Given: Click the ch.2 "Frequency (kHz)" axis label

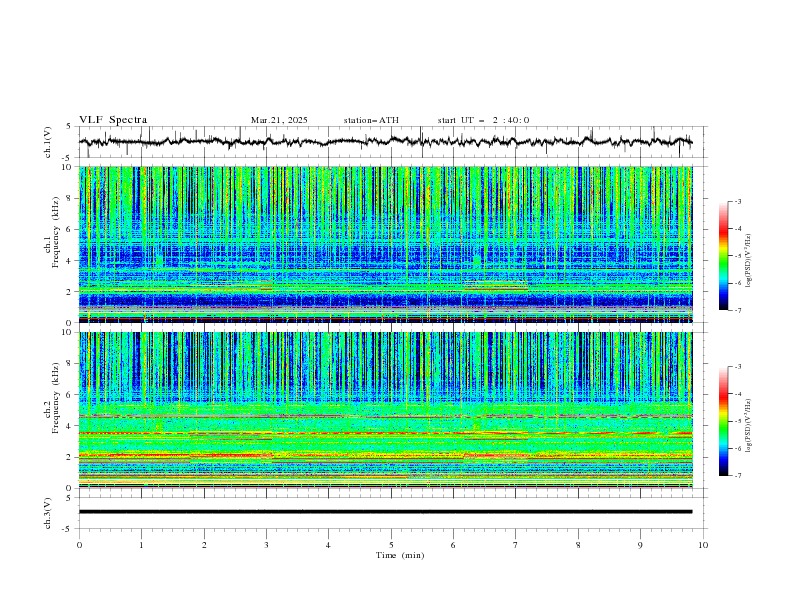Looking at the screenshot, I should tap(56, 398).
